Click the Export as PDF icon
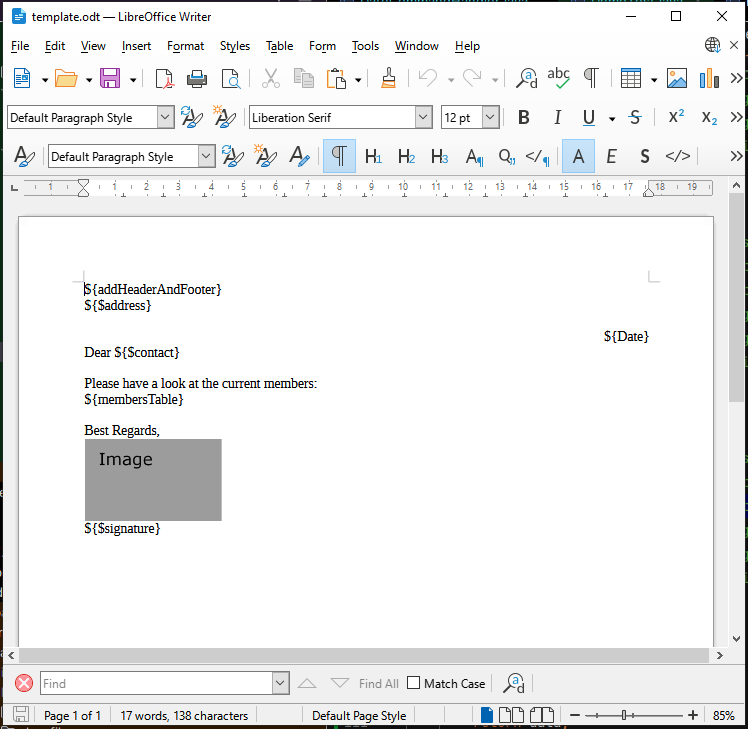 (x=164, y=79)
